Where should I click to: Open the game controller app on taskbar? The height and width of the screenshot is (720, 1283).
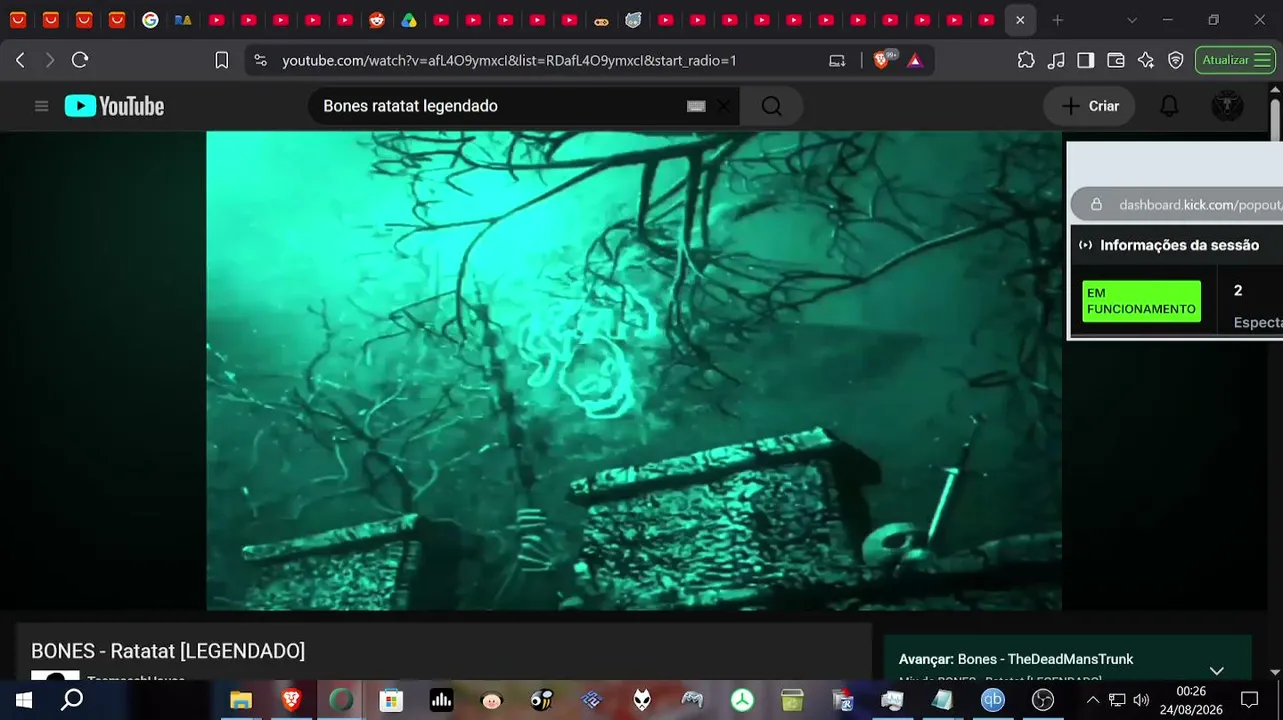pyautogui.click(x=692, y=700)
